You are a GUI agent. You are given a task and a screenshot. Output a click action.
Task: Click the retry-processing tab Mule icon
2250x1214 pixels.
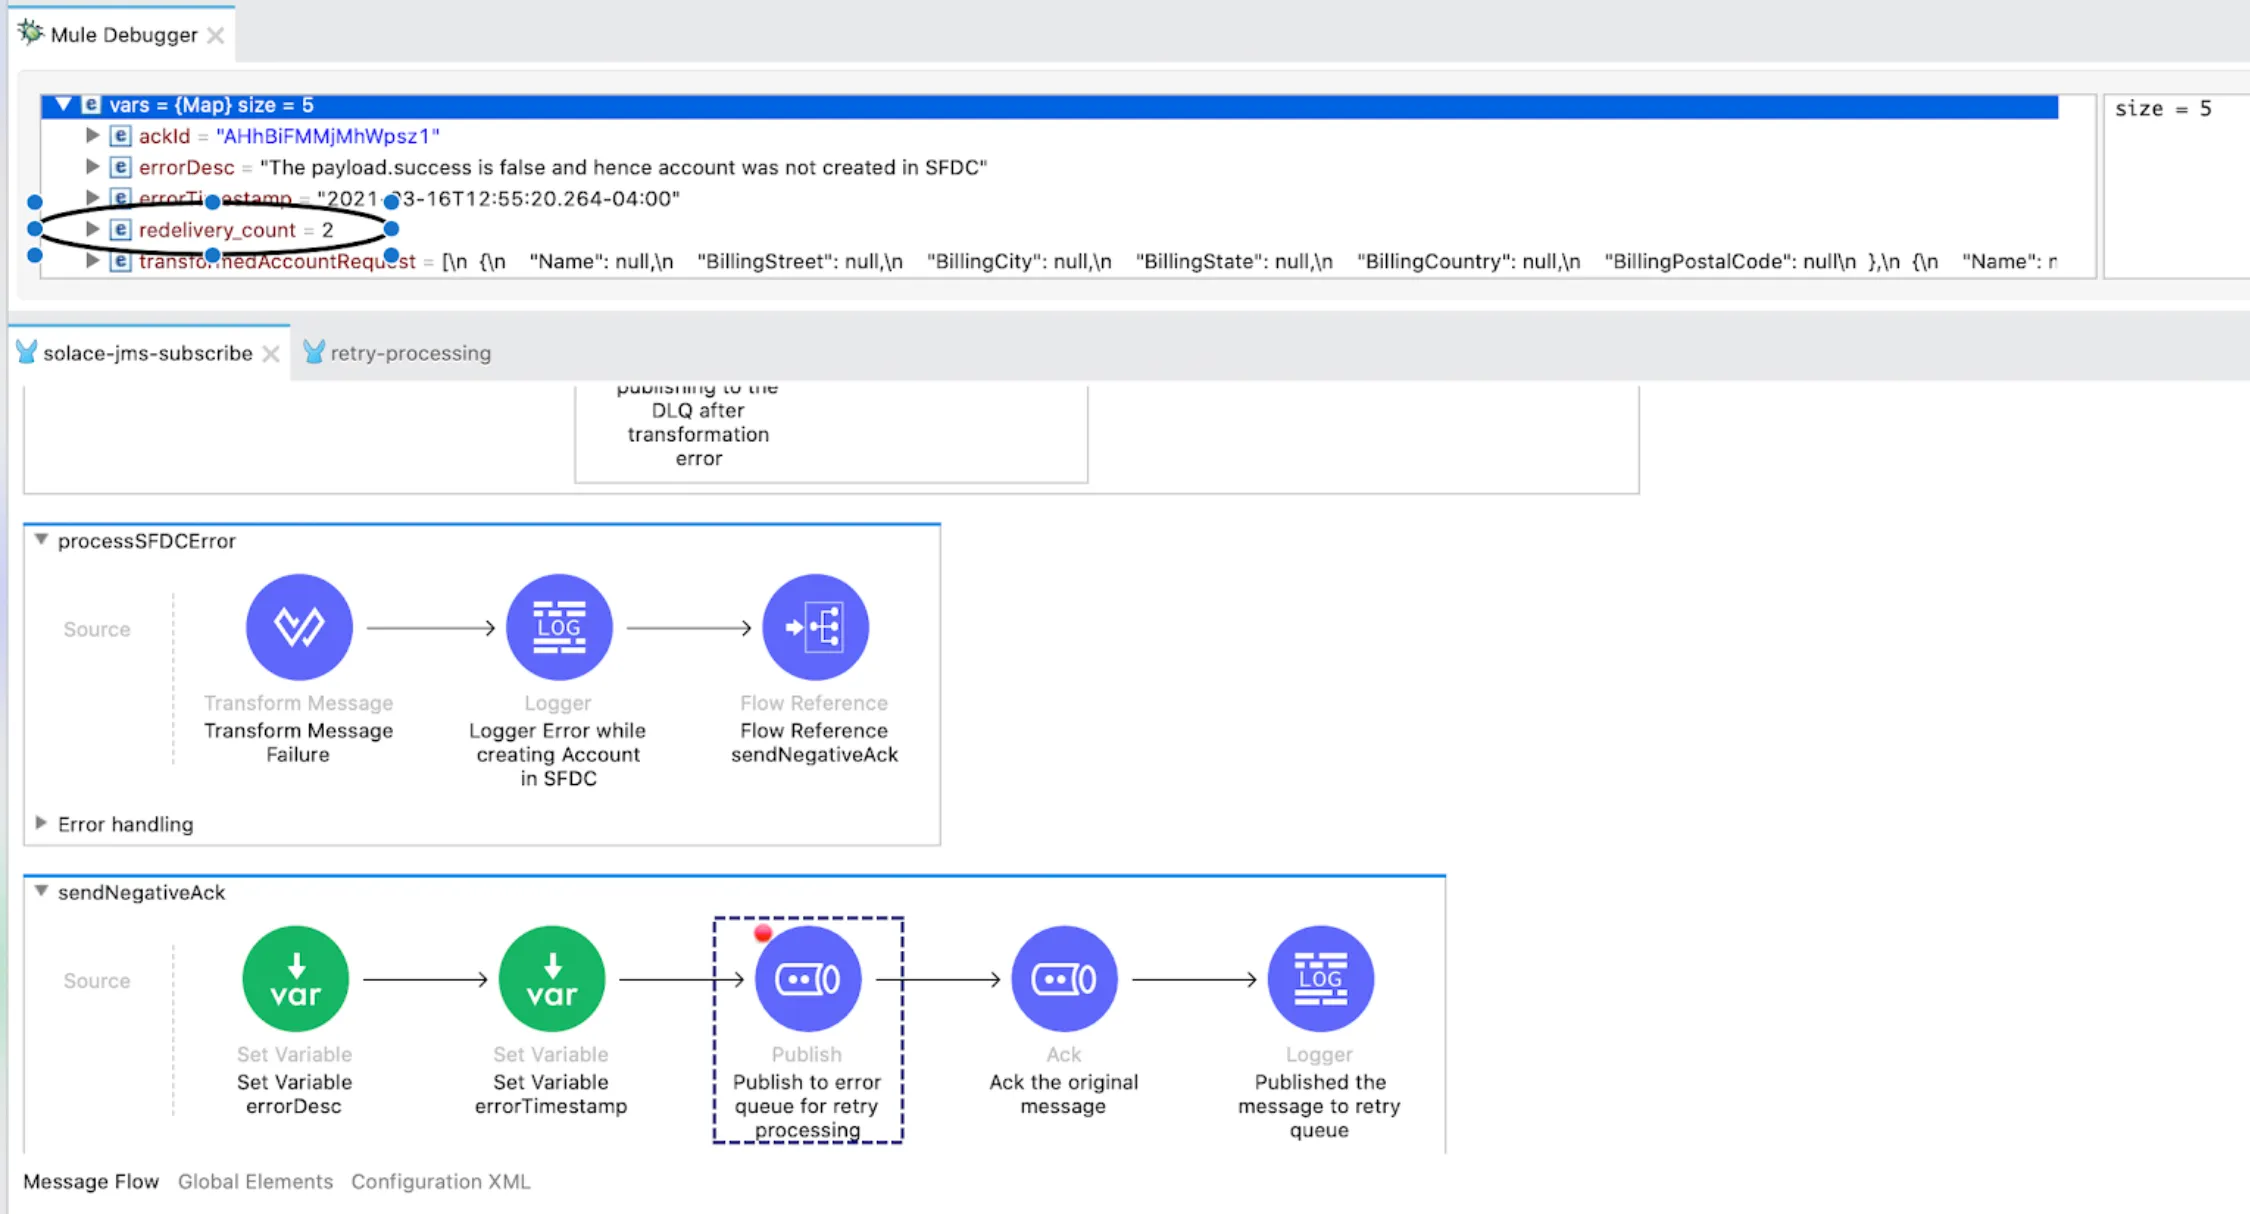[x=314, y=352]
